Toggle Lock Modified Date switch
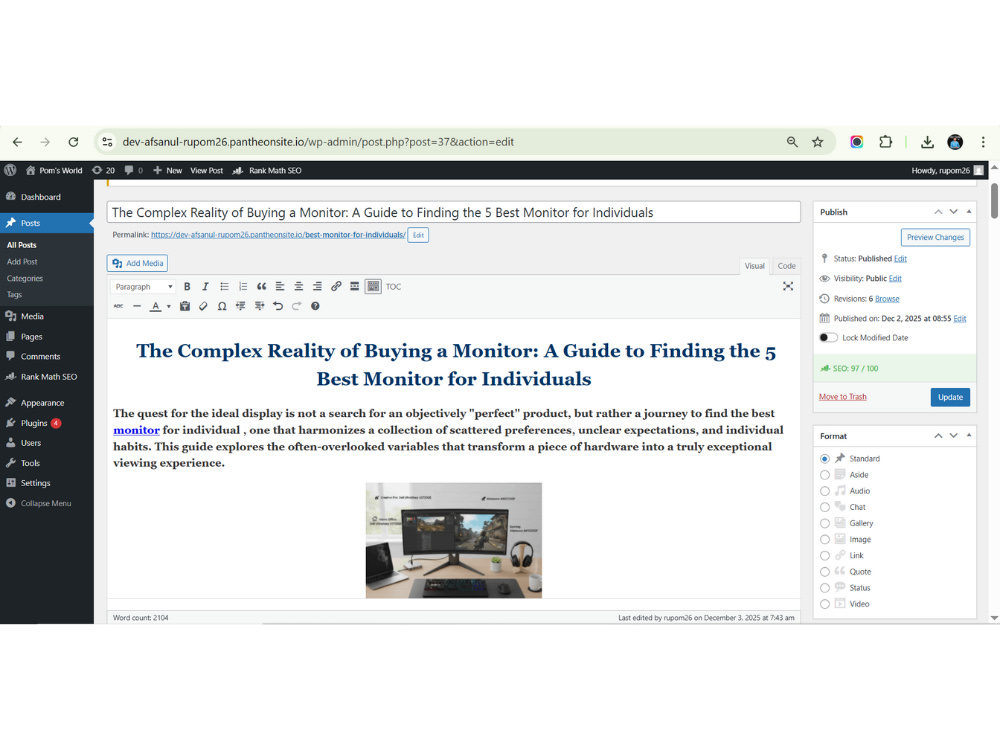 coord(828,337)
